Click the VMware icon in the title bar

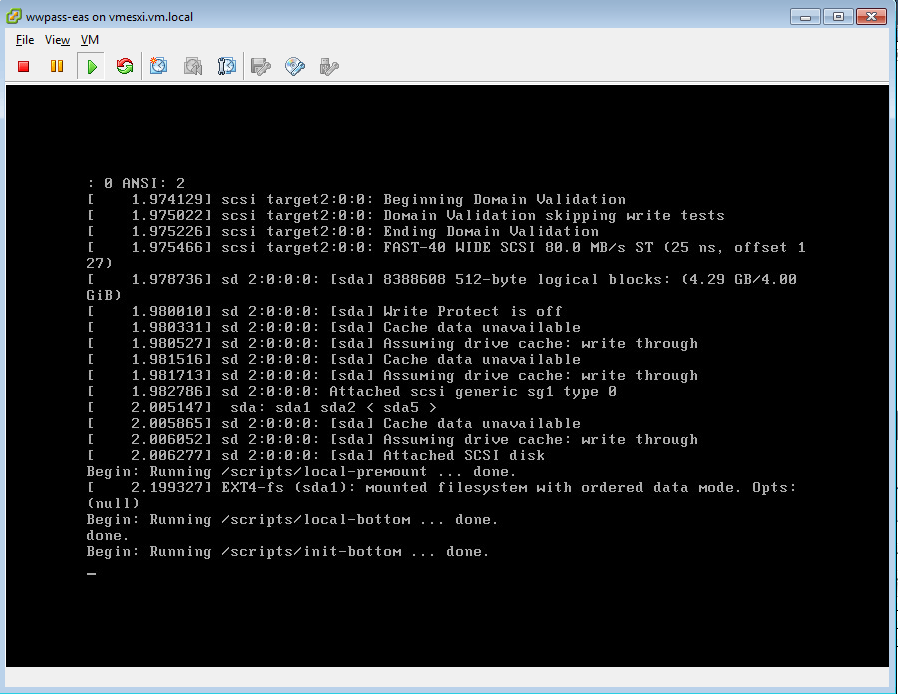click(x=12, y=16)
